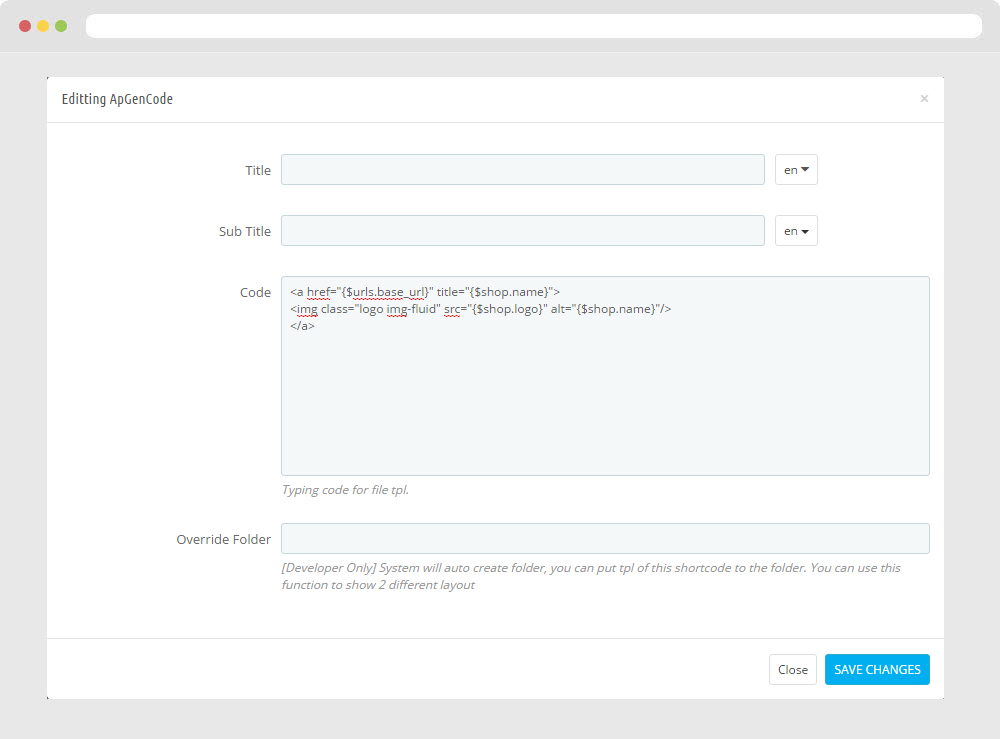This screenshot has height=739, width=1000.
Task: Focus the browser address bar
Action: pos(533,26)
